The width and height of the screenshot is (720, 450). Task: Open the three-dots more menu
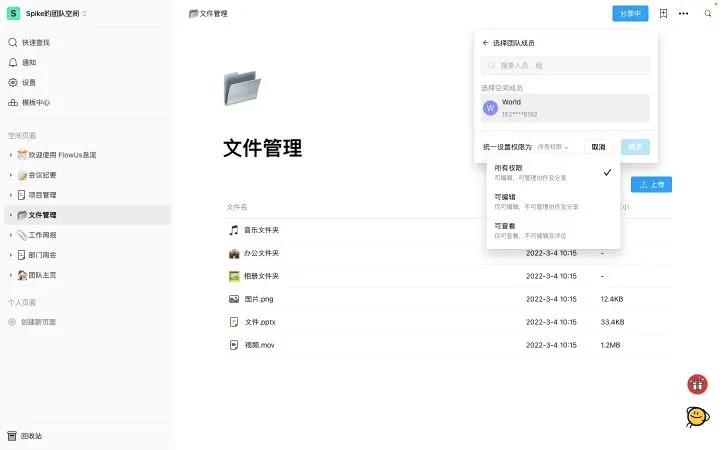pyautogui.click(x=683, y=13)
